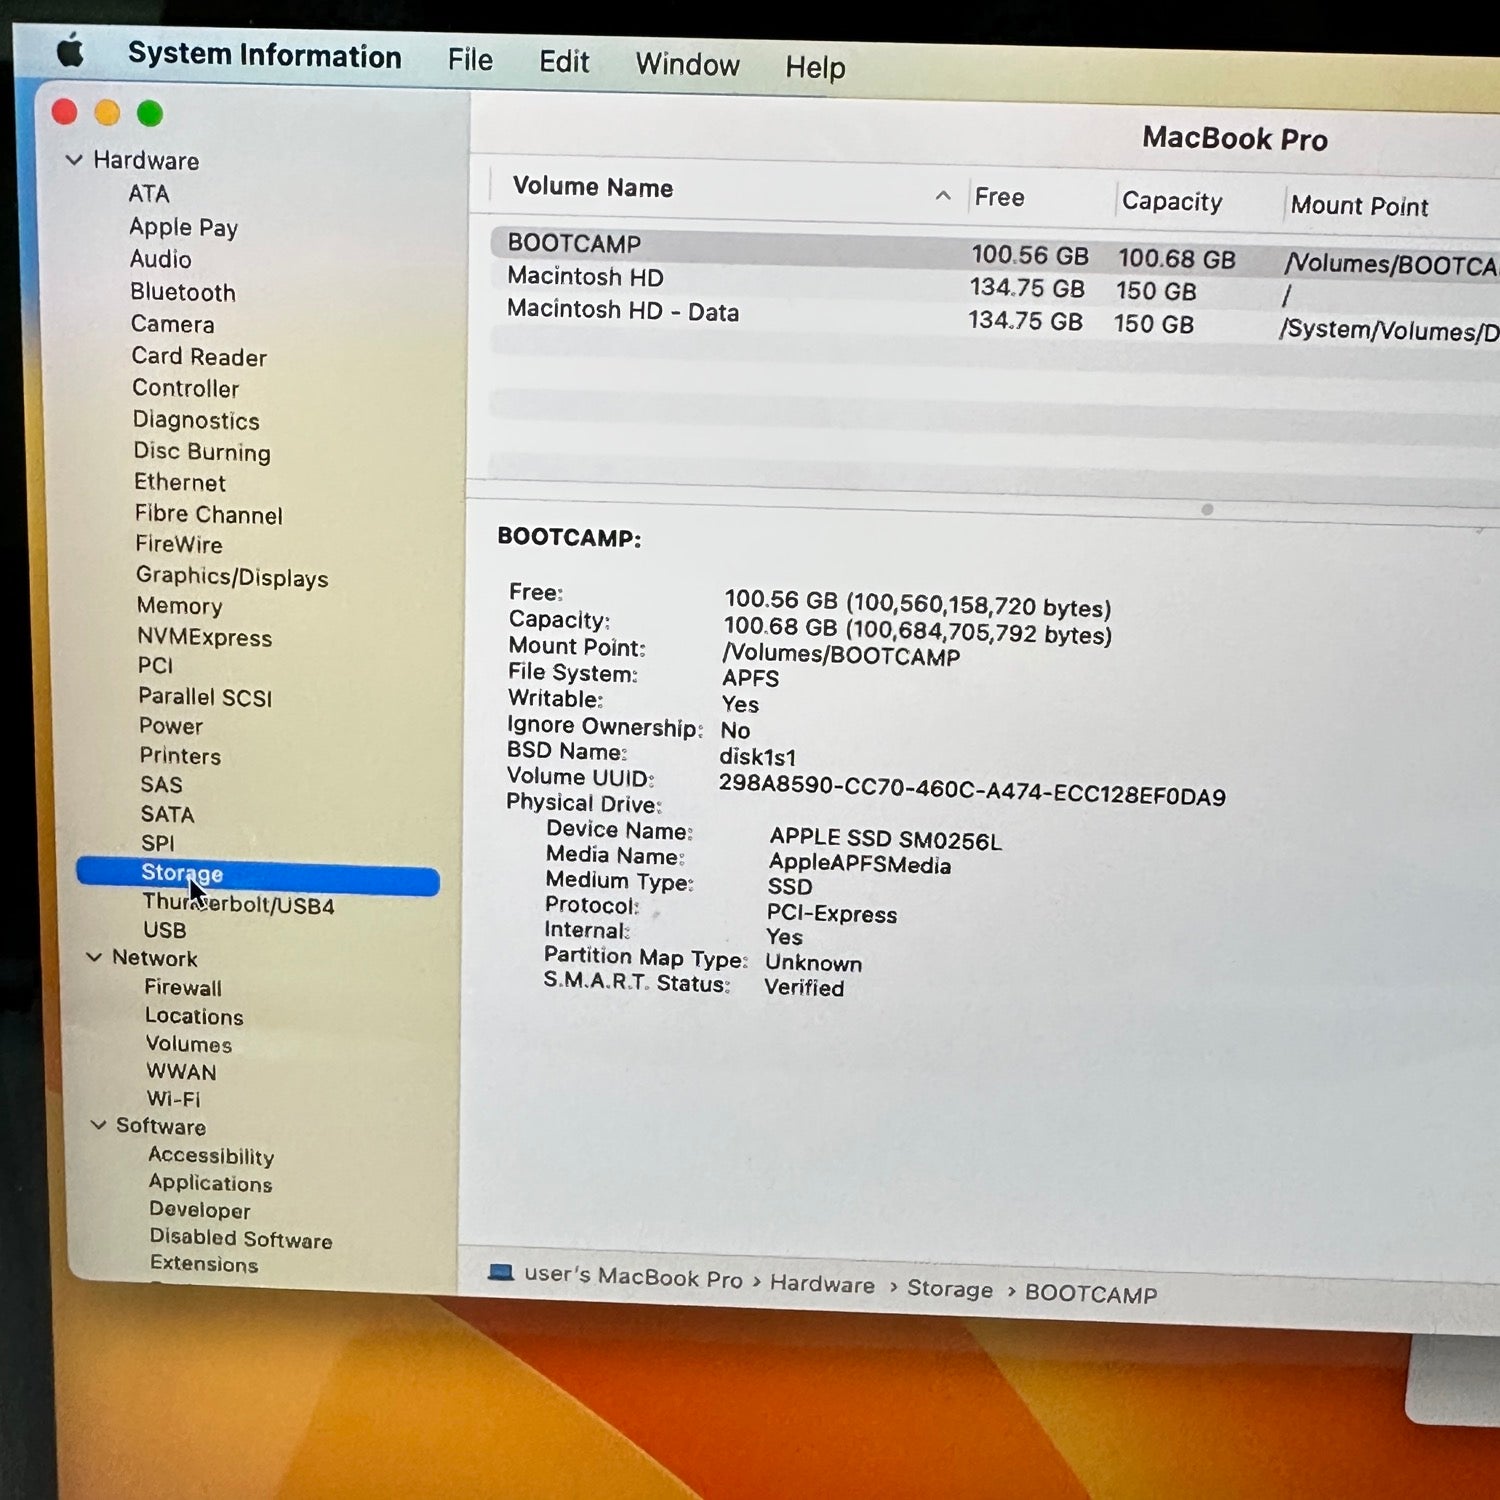Click Hardware in the path bar

822,1284
